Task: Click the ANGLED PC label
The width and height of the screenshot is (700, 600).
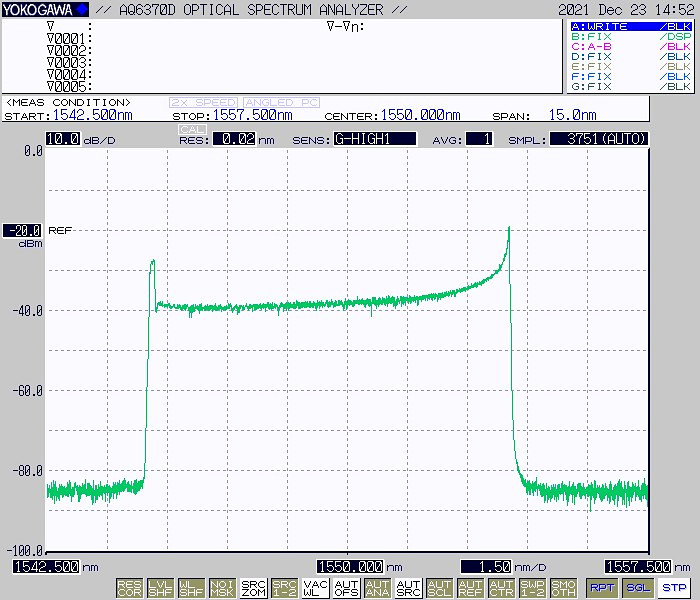Action: click(279, 103)
